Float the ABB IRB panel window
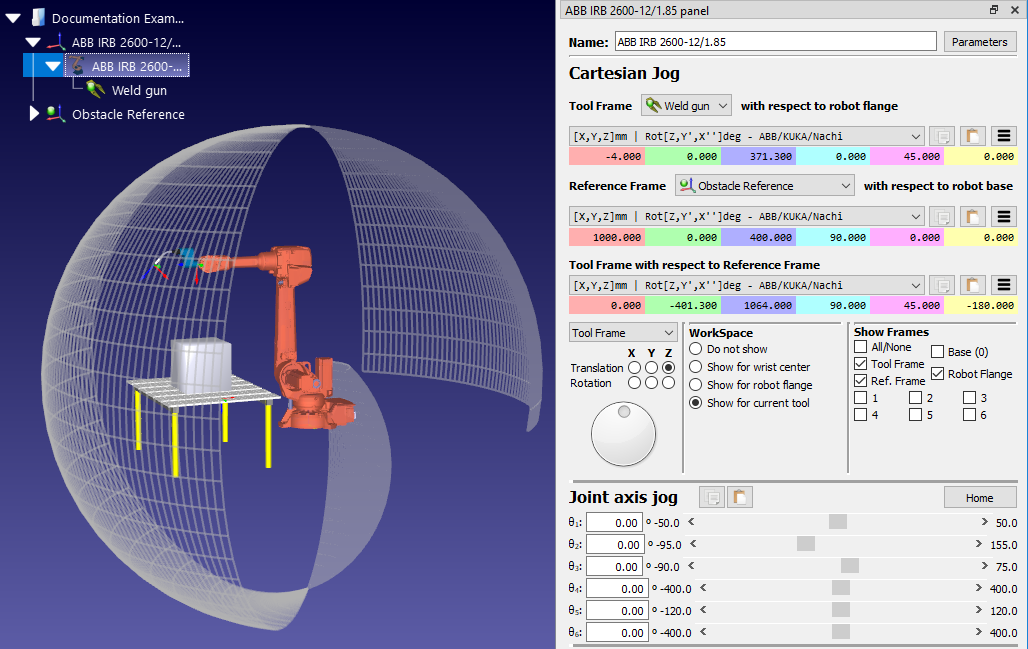 [x=994, y=10]
